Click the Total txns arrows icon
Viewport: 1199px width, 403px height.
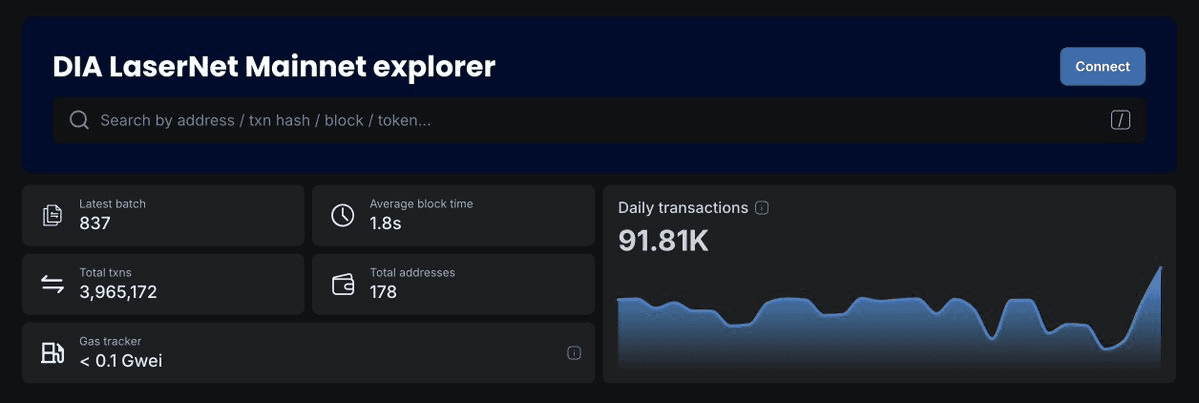[x=52, y=284]
